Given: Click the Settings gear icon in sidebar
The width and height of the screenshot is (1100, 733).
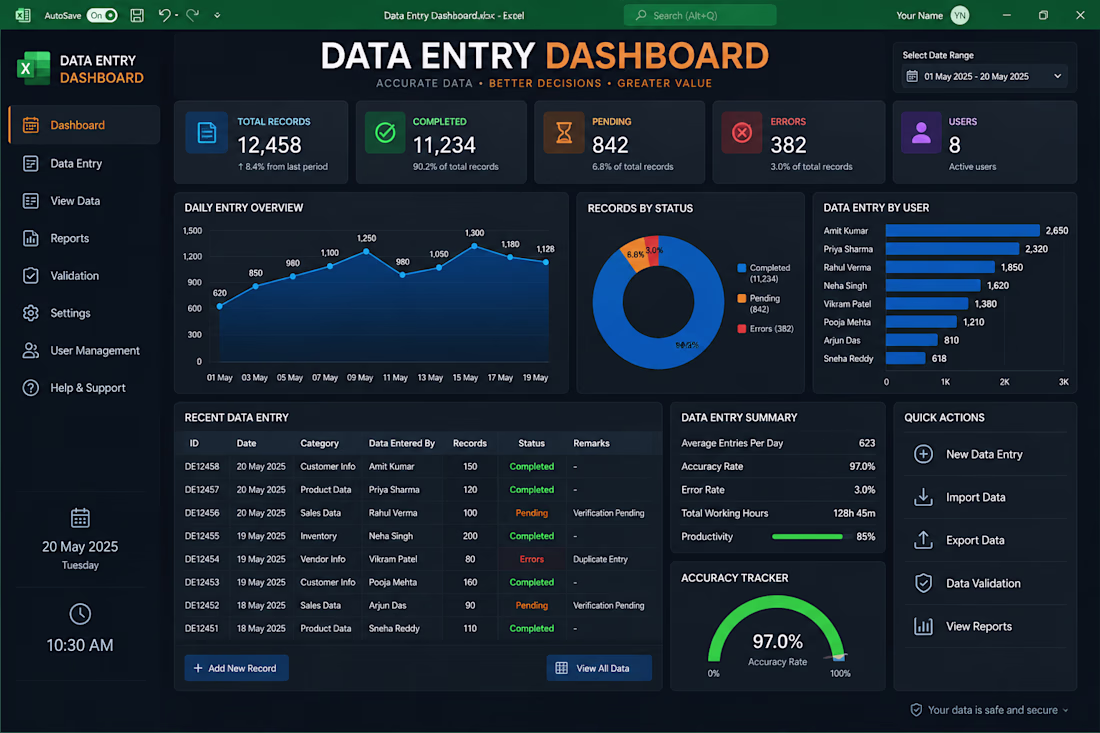Looking at the screenshot, I should 30,313.
